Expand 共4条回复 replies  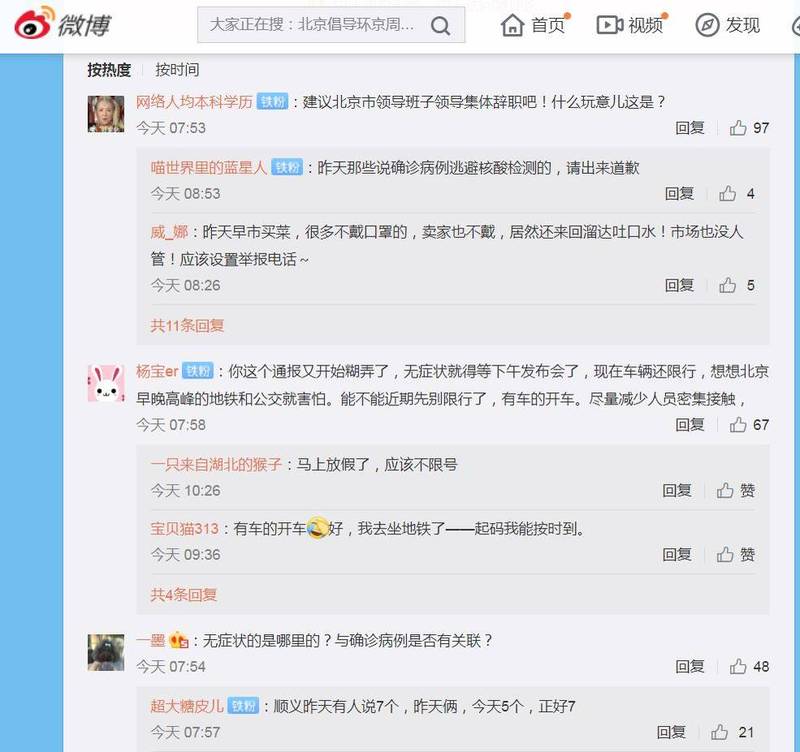point(184,595)
